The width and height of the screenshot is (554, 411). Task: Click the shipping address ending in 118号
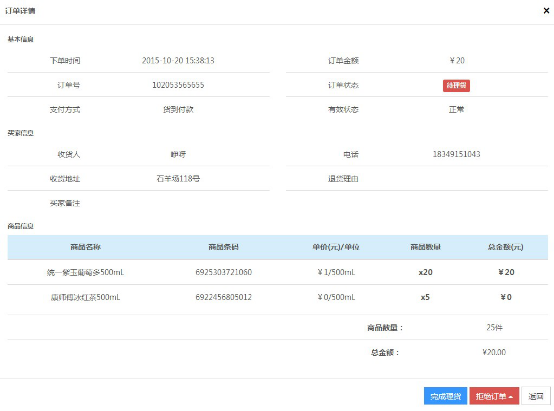[178, 178]
